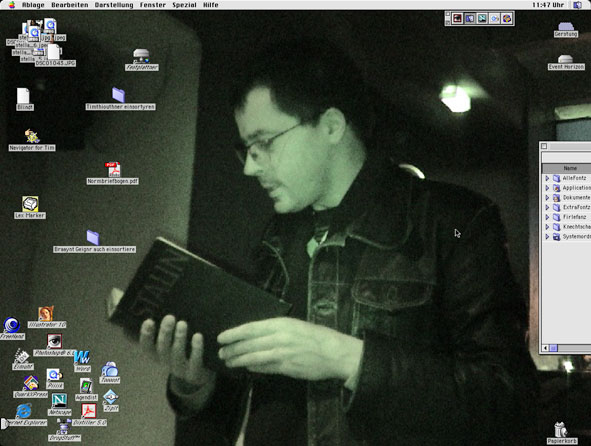Select the Netscape alias icon

[x=59, y=400]
